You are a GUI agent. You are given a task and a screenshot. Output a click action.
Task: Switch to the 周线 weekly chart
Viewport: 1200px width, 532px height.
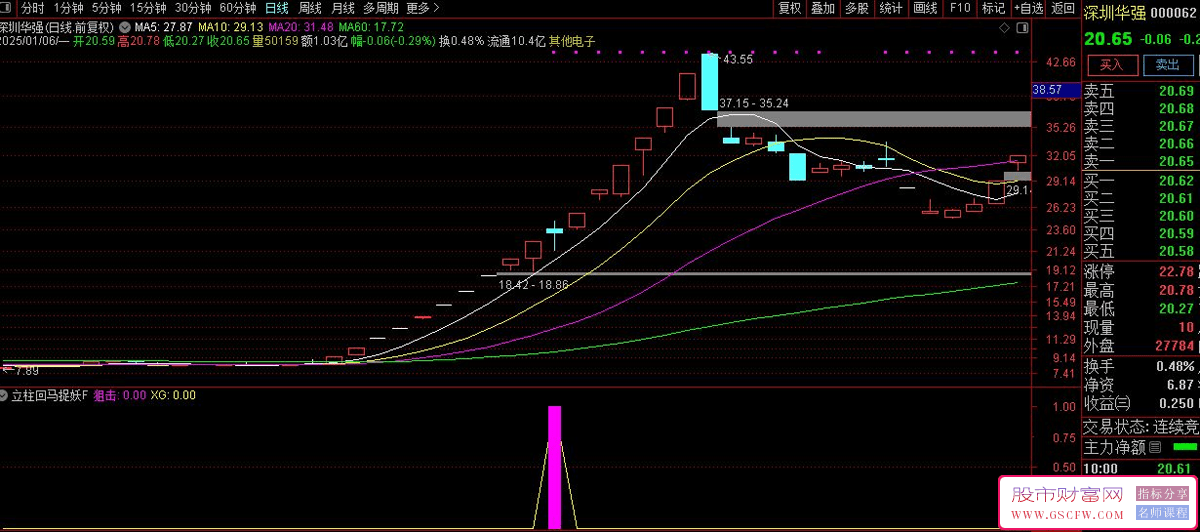pyautogui.click(x=310, y=7)
